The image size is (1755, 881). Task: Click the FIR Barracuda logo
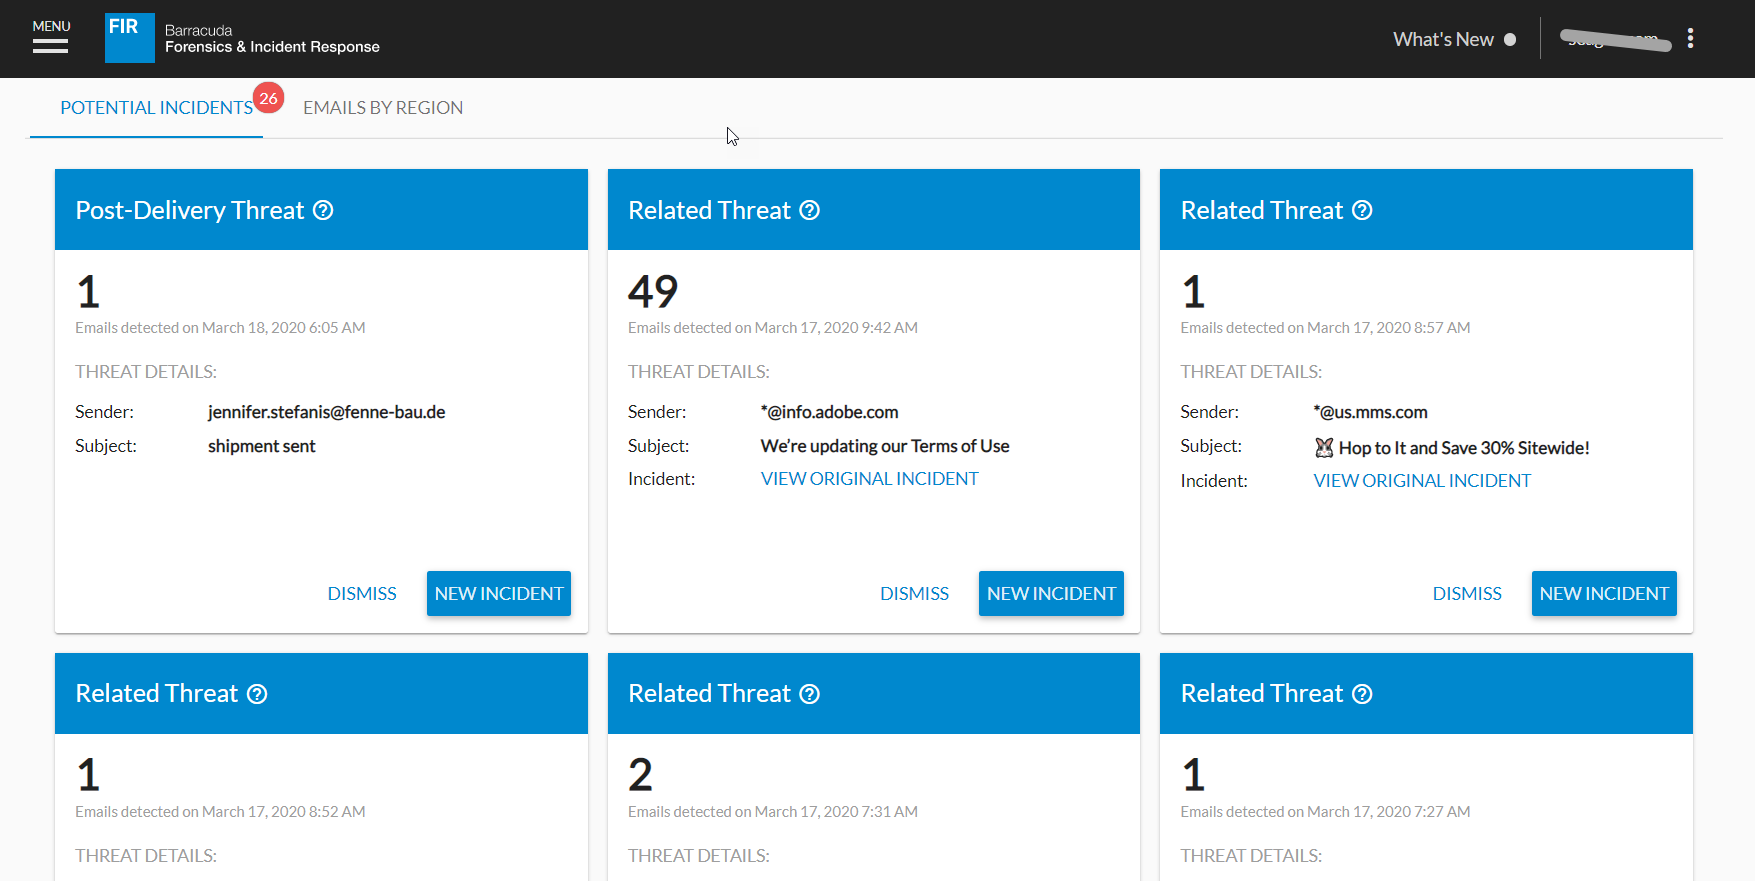click(x=130, y=38)
